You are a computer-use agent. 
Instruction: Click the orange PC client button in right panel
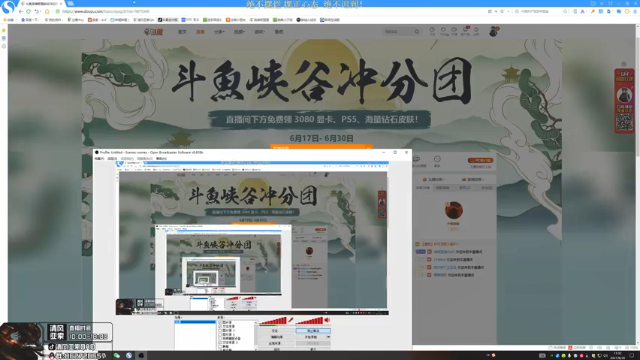click(x=480, y=160)
